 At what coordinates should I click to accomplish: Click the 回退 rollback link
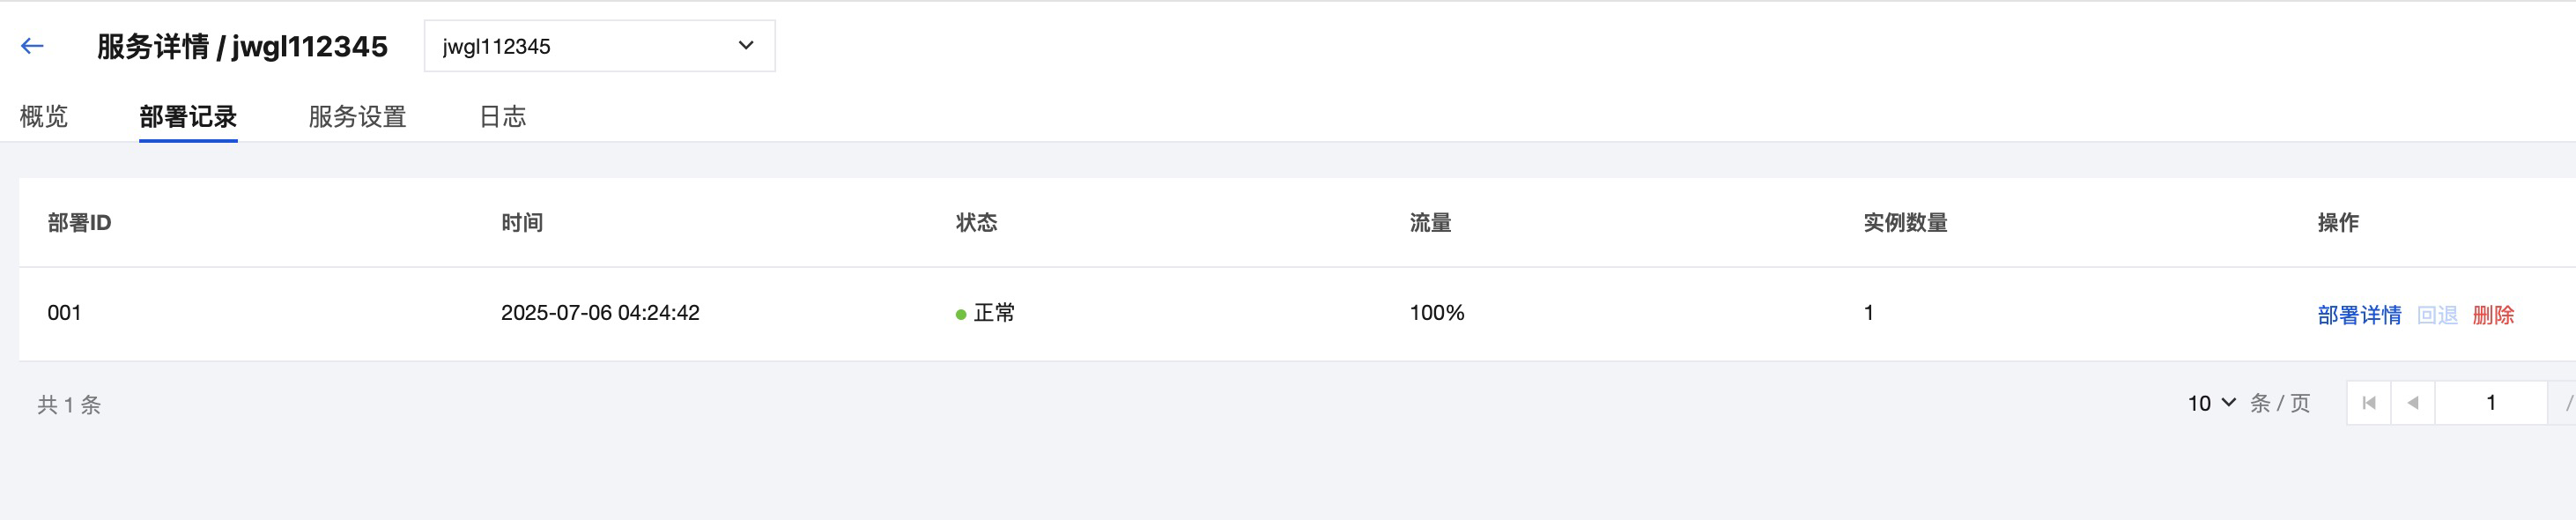tap(2437, 315)
